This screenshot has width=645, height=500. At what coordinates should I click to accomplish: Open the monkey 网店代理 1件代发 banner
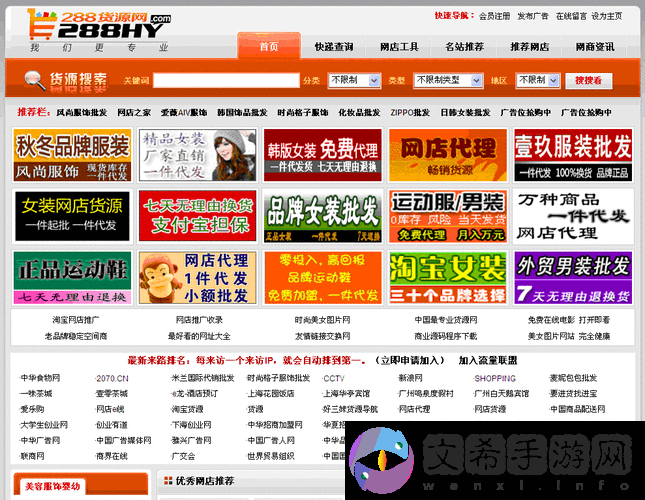[x=197, y=278]
